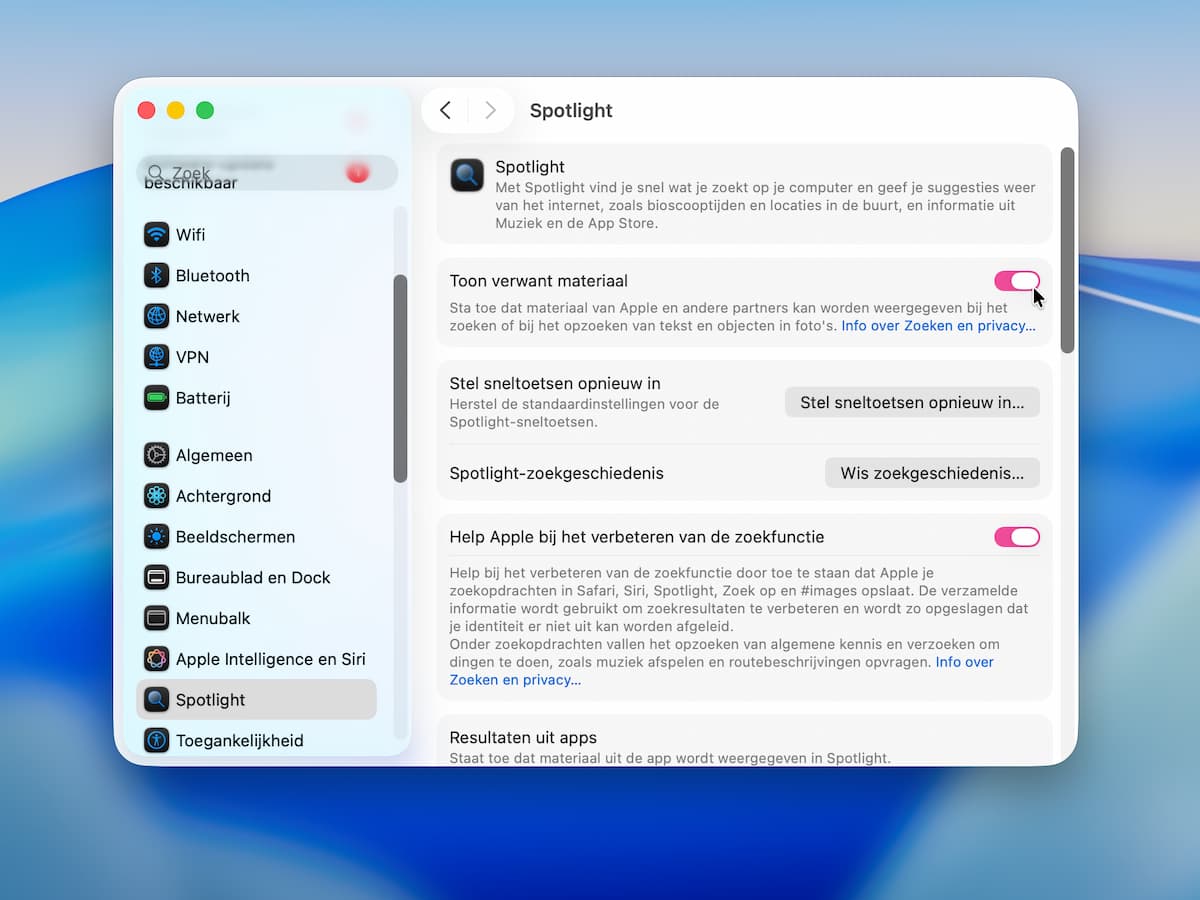The image size is (1200, 900).
Task: Select Algemeen in the sidebar
Action: pos(214,455)
